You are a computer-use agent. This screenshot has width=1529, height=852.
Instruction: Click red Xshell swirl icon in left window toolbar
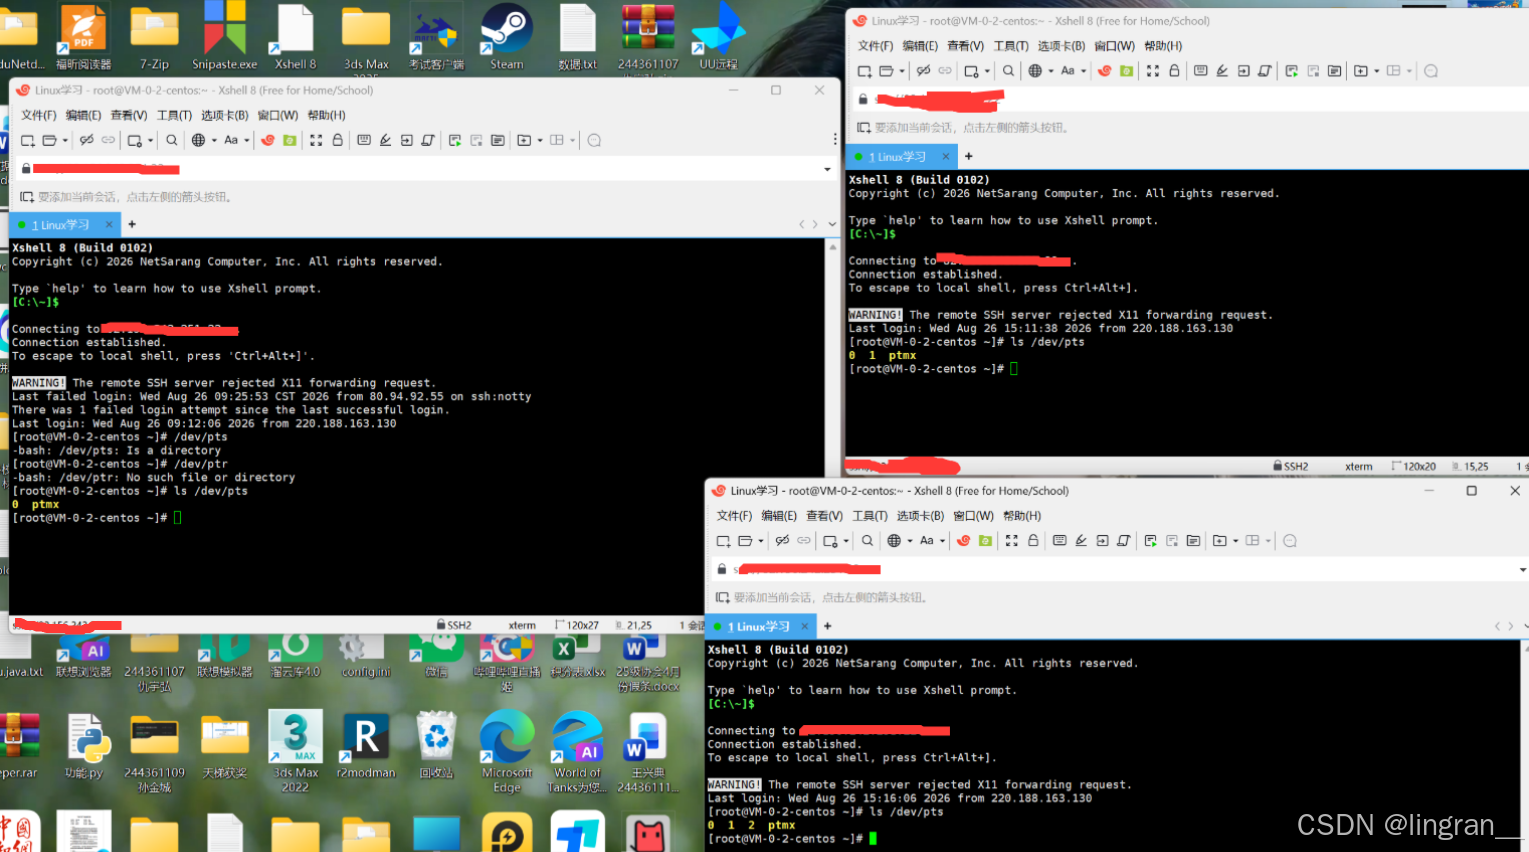coord(267,140)
